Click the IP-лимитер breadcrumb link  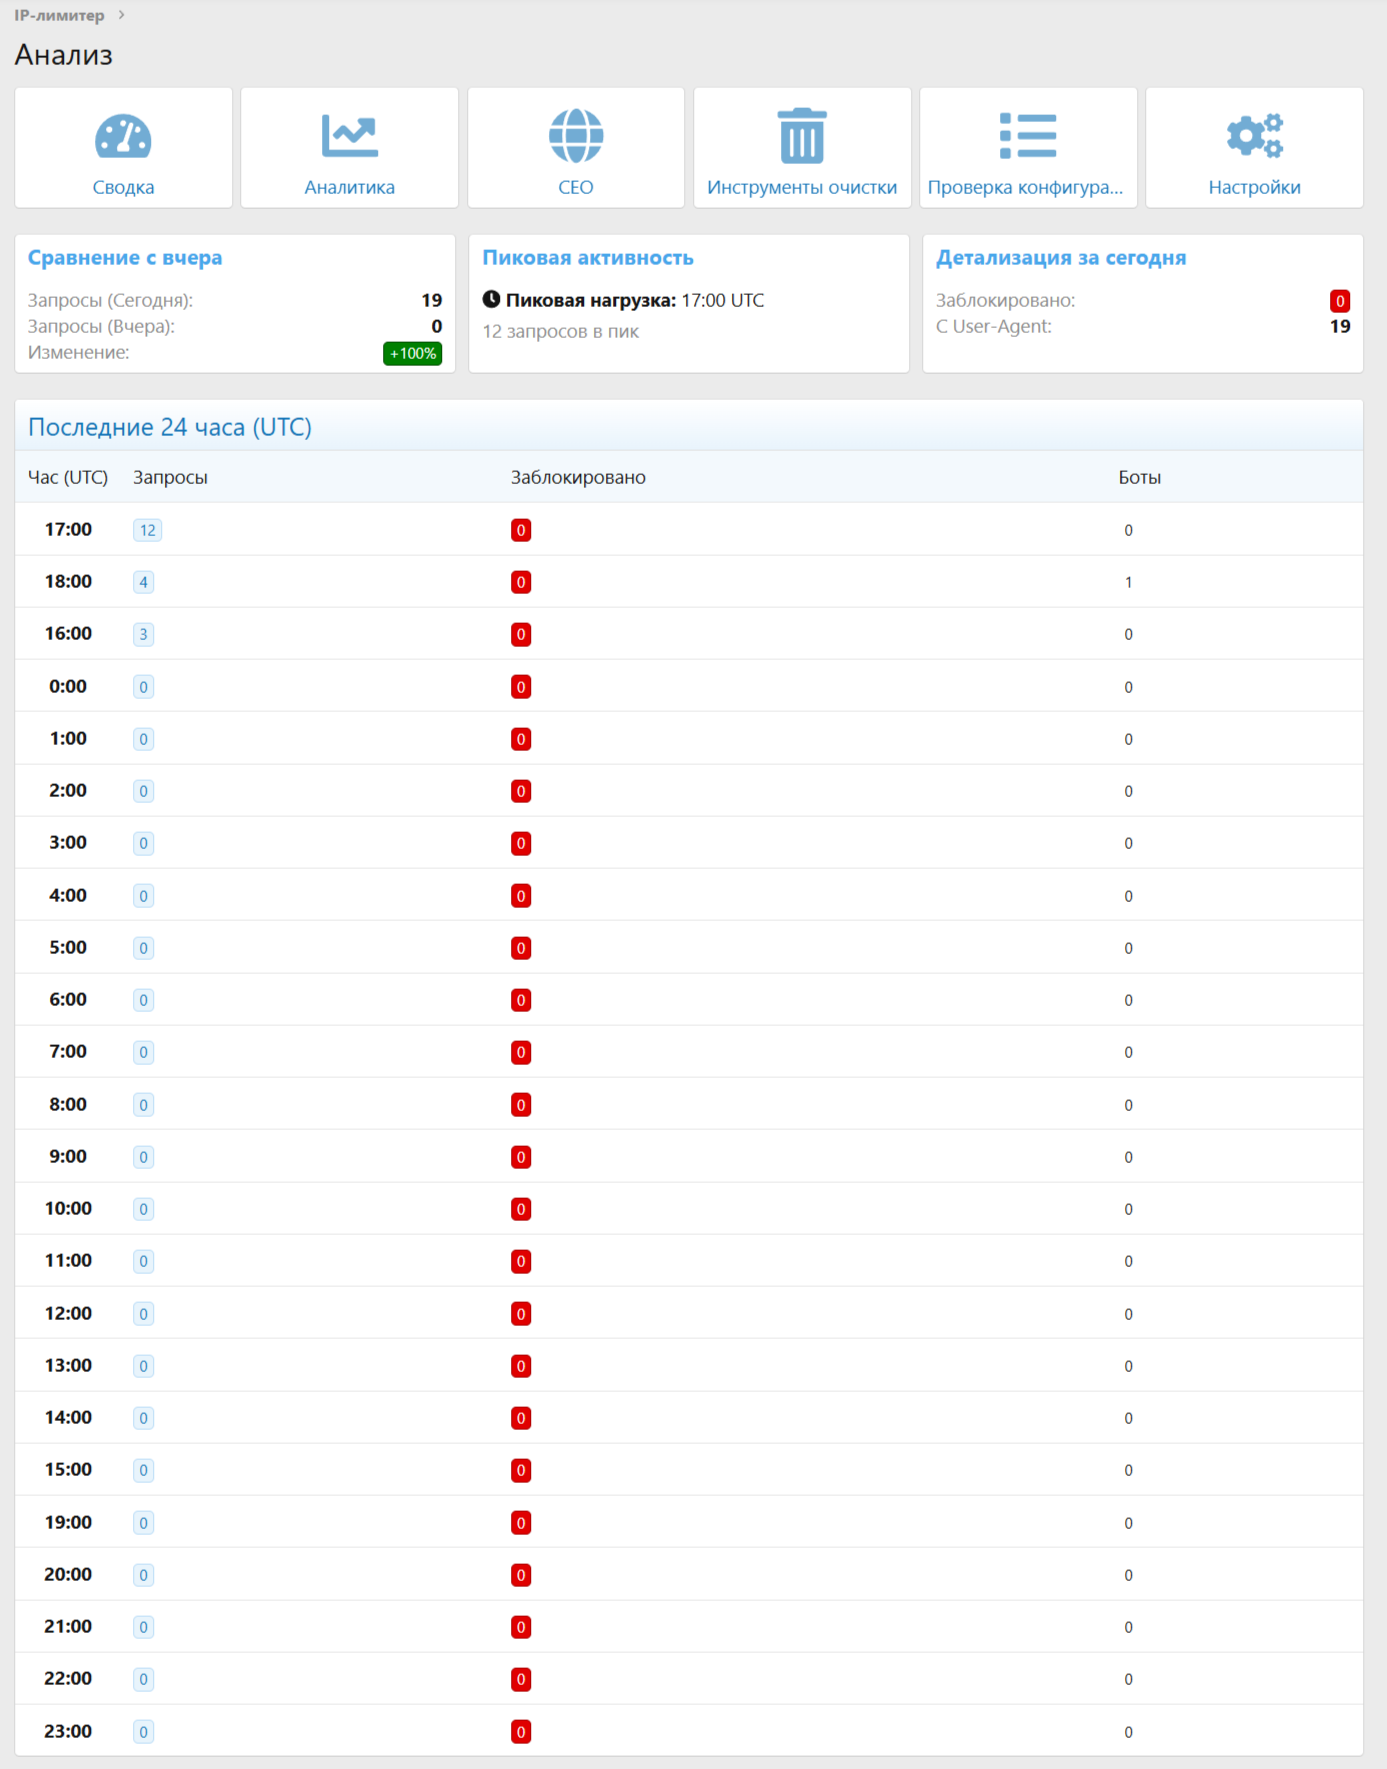tap(59, 15)
